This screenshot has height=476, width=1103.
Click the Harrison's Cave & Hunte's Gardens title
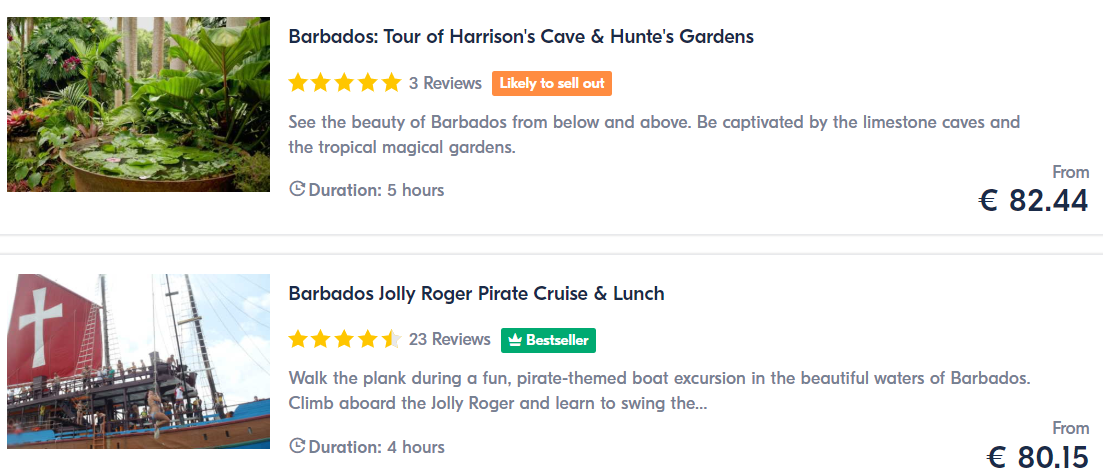(521, 37)
